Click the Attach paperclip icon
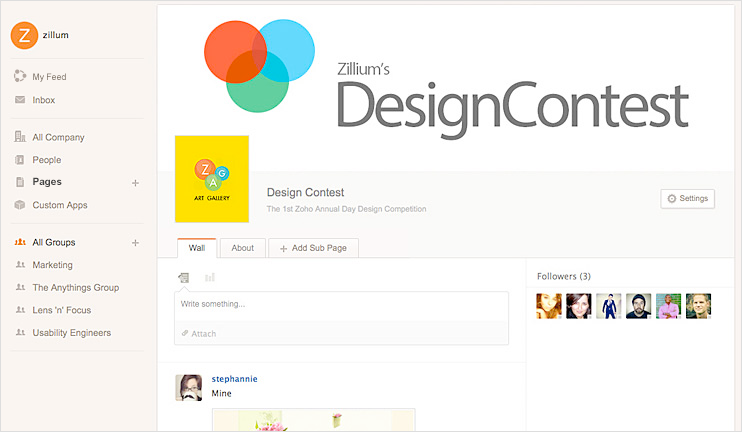The image size is (742, 432). tap(185, 334)
